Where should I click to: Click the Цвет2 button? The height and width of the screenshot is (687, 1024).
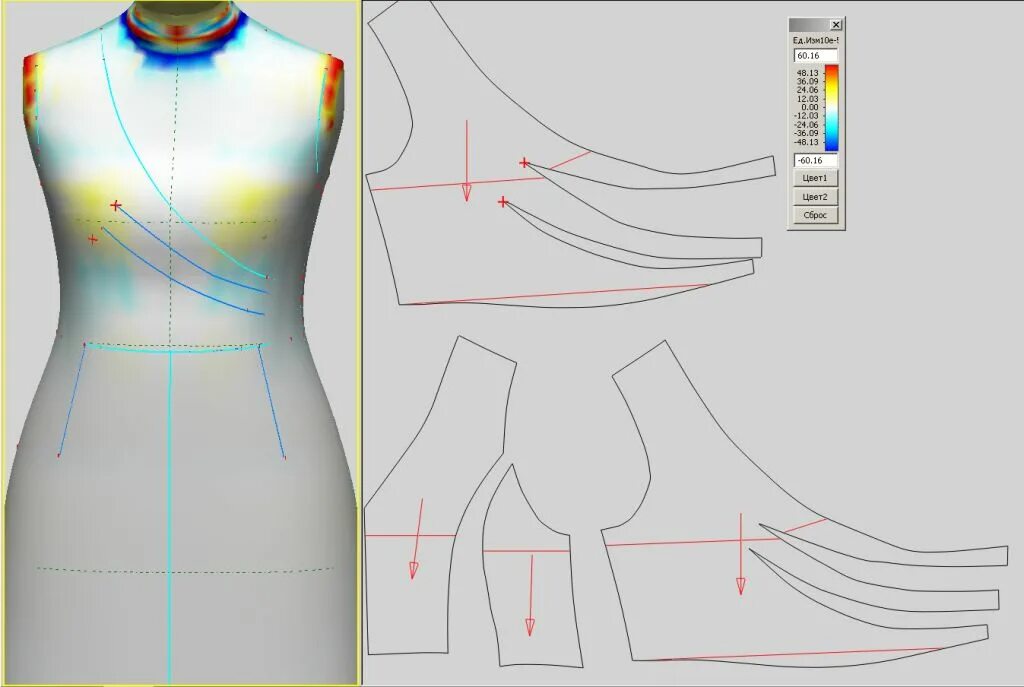point(815,197)
